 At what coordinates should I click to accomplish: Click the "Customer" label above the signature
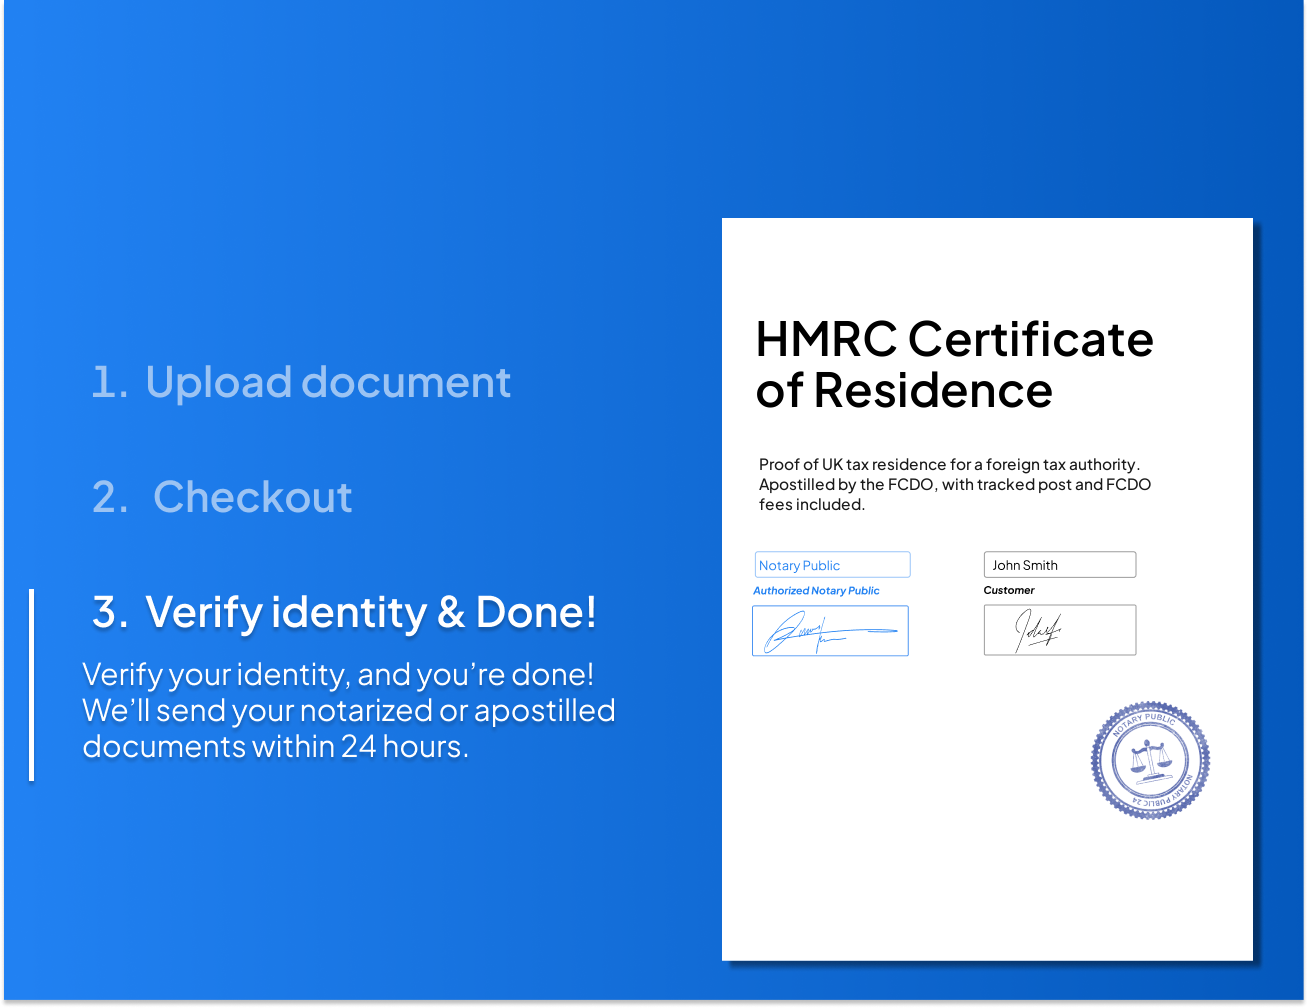[x=1009, y=590]
